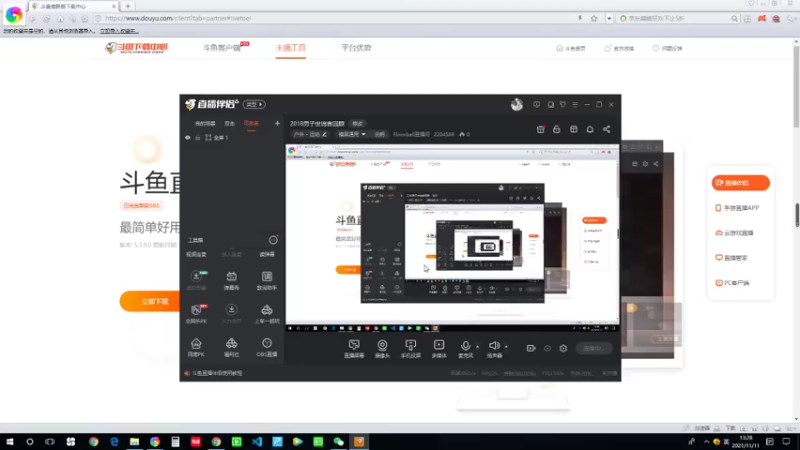Screen dimensions: 800x450
Task: Select PC客户端 in the right sidebar
Action: (x=732, y=283)
